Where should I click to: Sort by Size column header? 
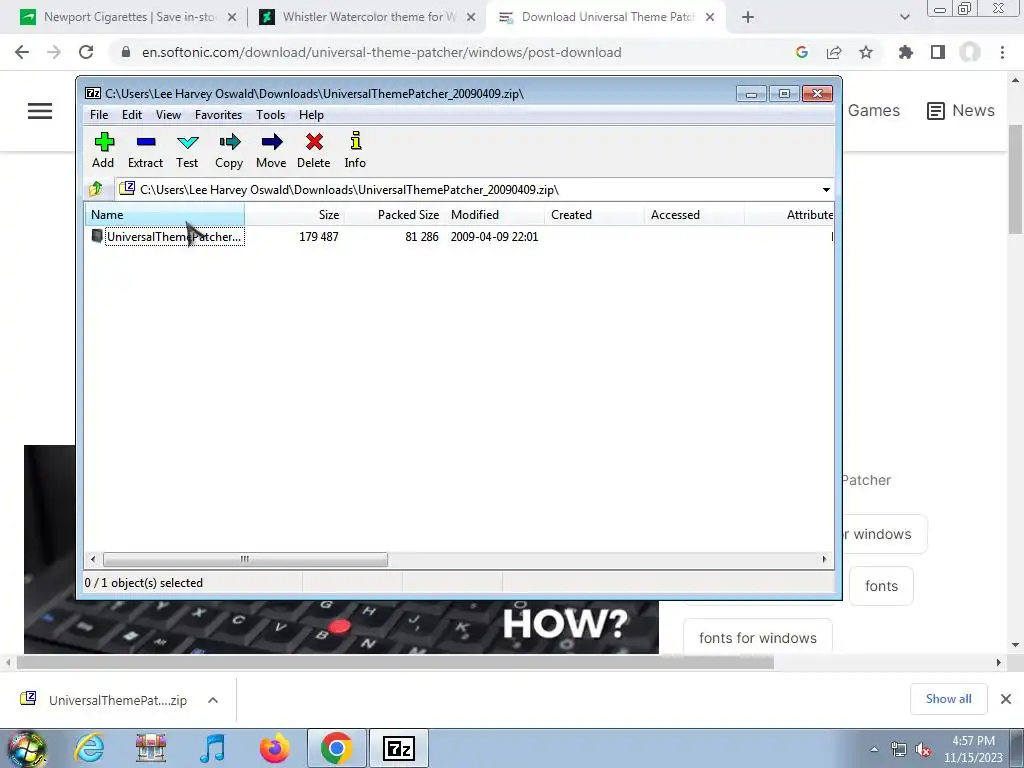(x=295, y=215)
